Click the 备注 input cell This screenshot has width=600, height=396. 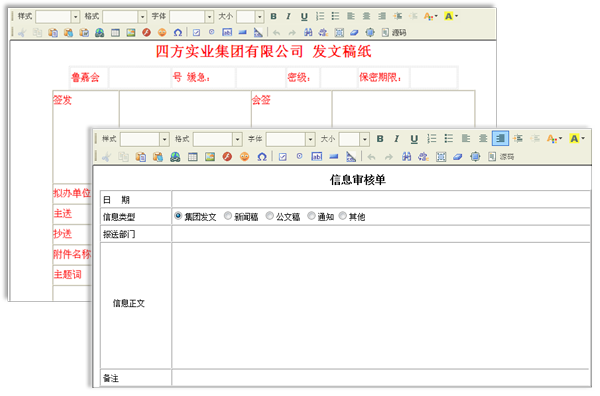(x=381, y=378)
